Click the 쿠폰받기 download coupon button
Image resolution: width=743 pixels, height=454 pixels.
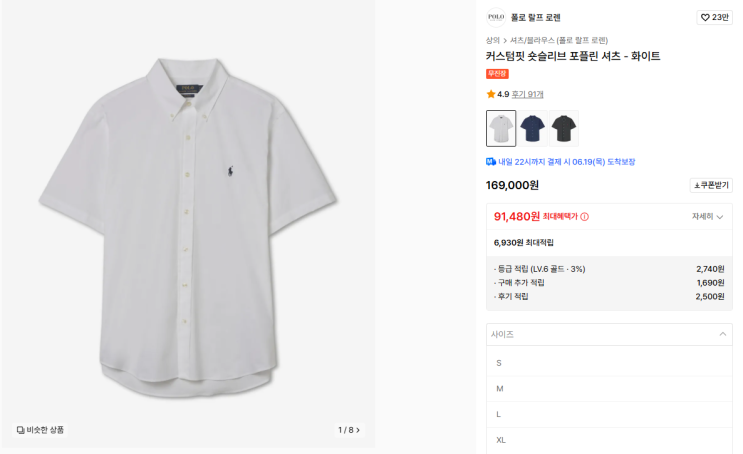coord(711,185)
